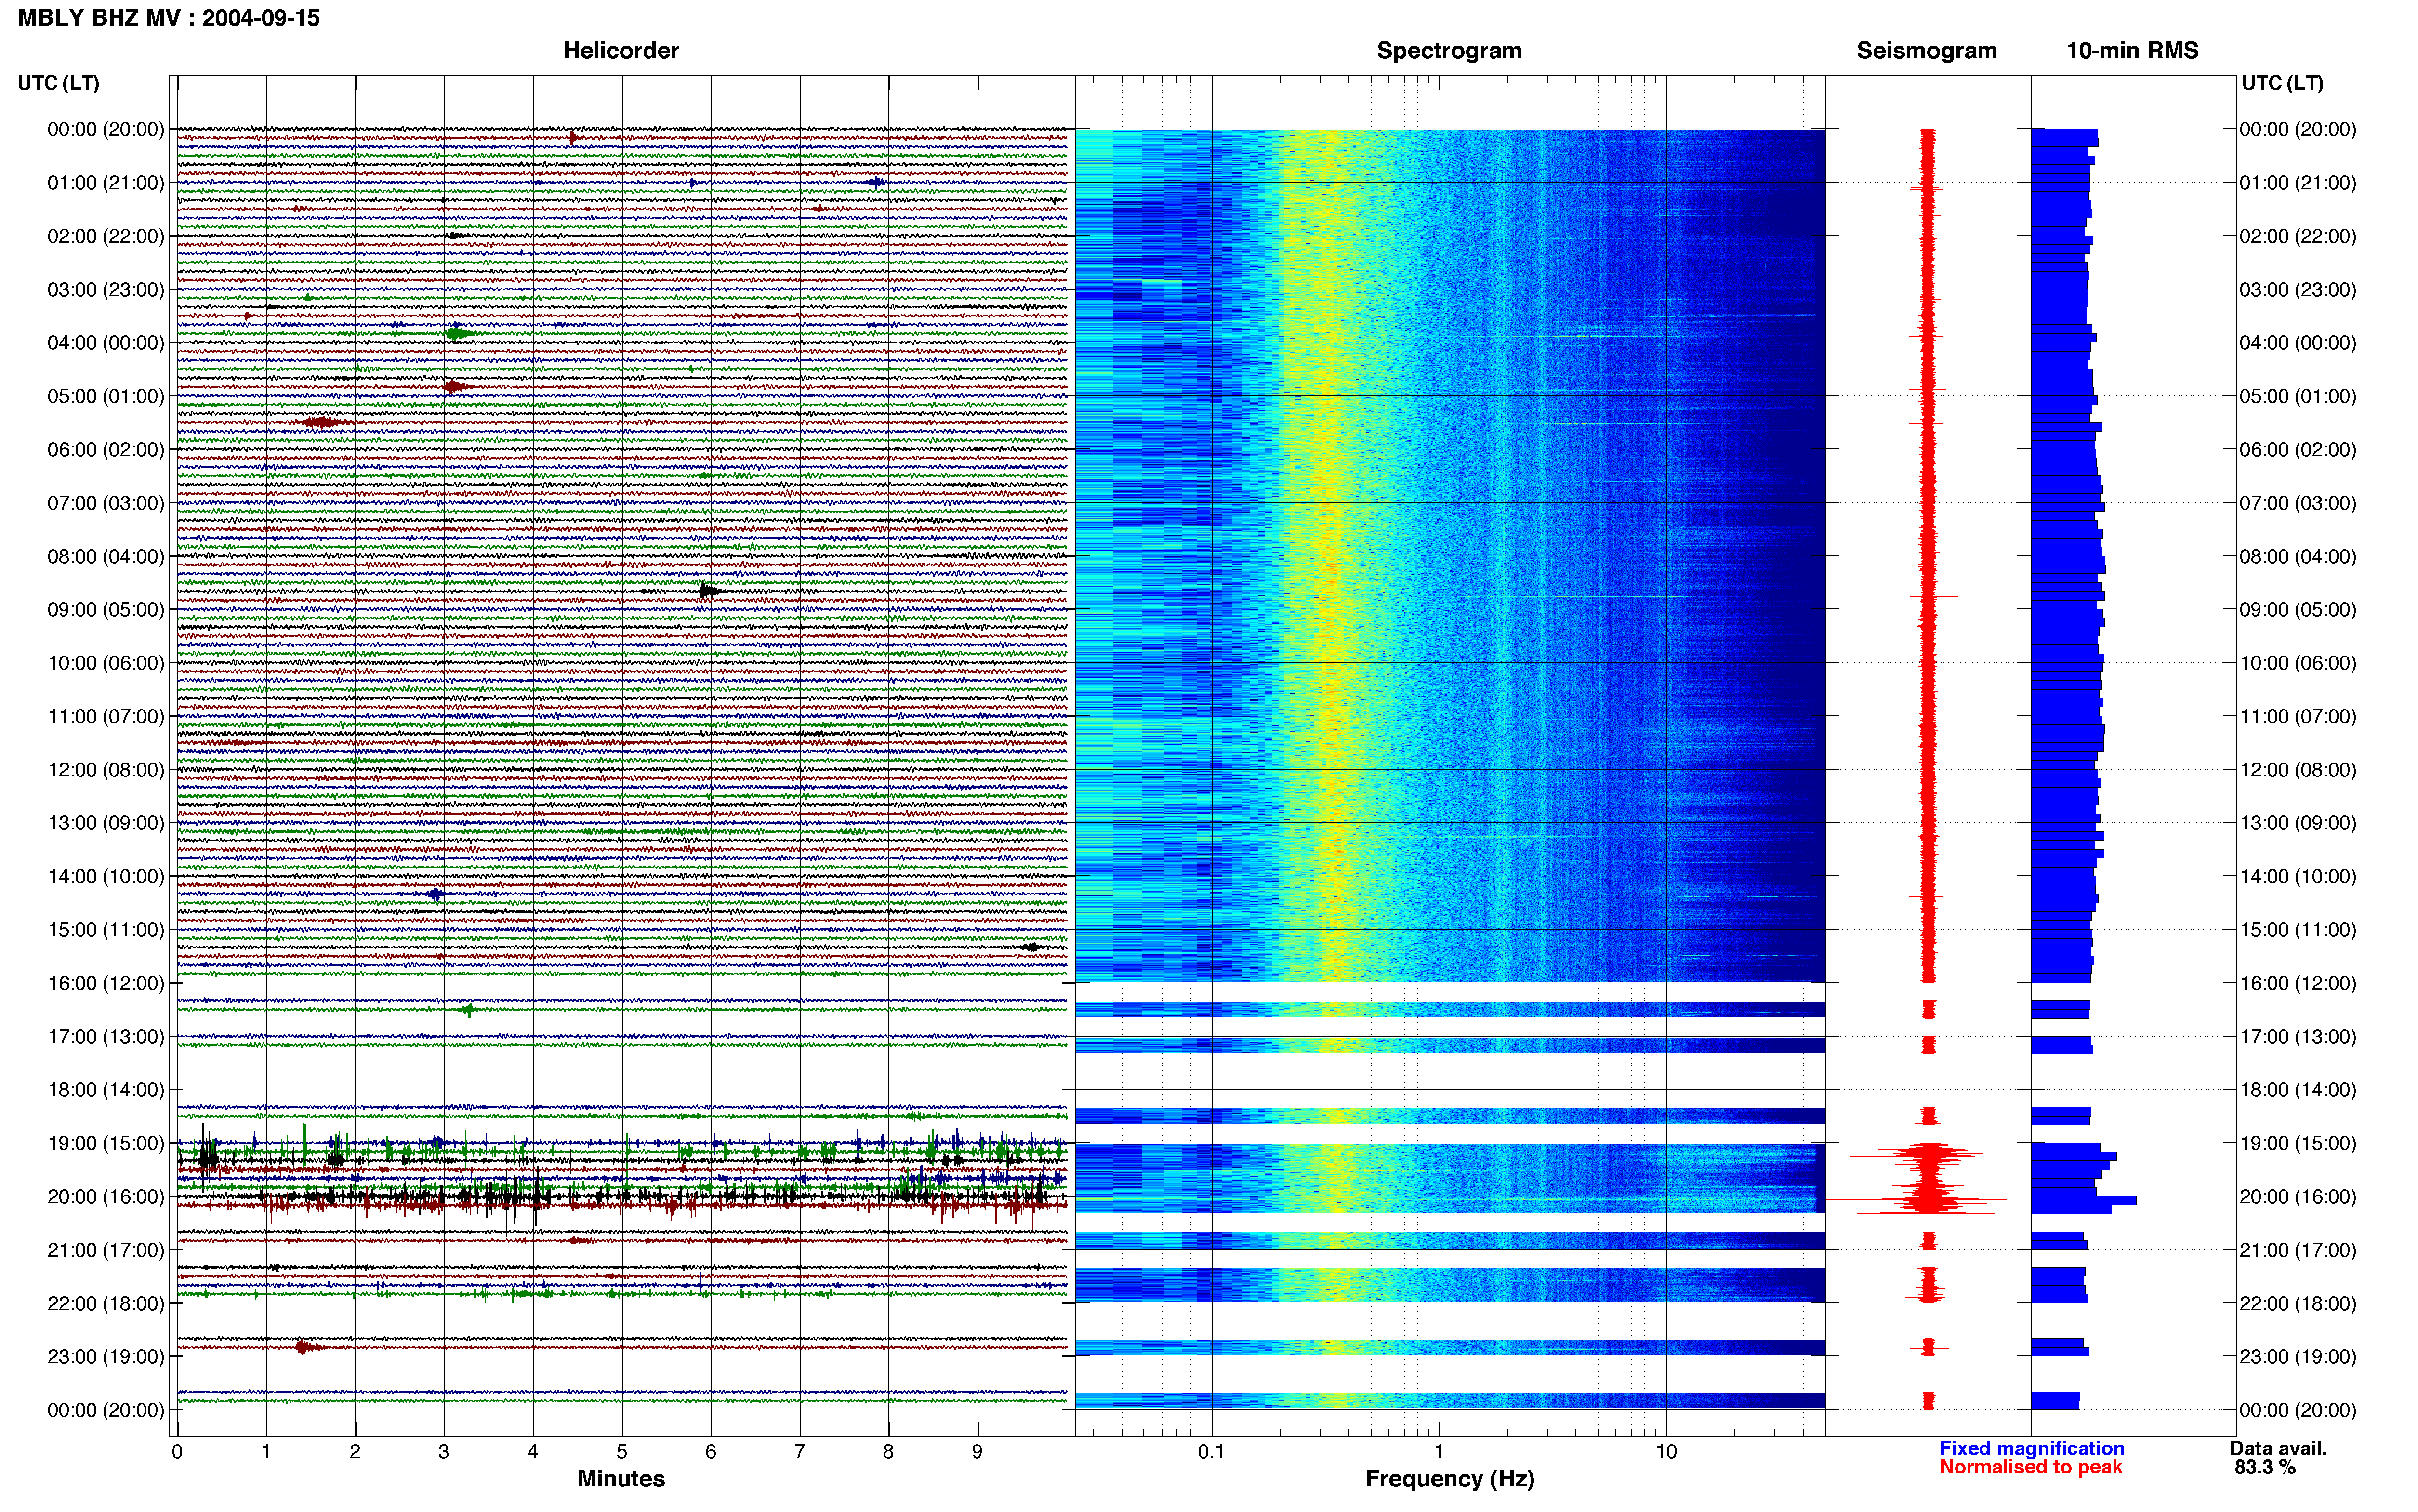Click left time label 23:00 (19:00)
This screenshot has width=2418, height=1512.
106,1357
